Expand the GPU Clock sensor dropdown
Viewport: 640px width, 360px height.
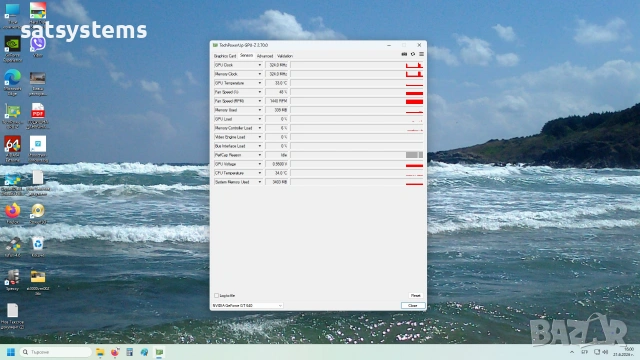(x=260, y=65)
